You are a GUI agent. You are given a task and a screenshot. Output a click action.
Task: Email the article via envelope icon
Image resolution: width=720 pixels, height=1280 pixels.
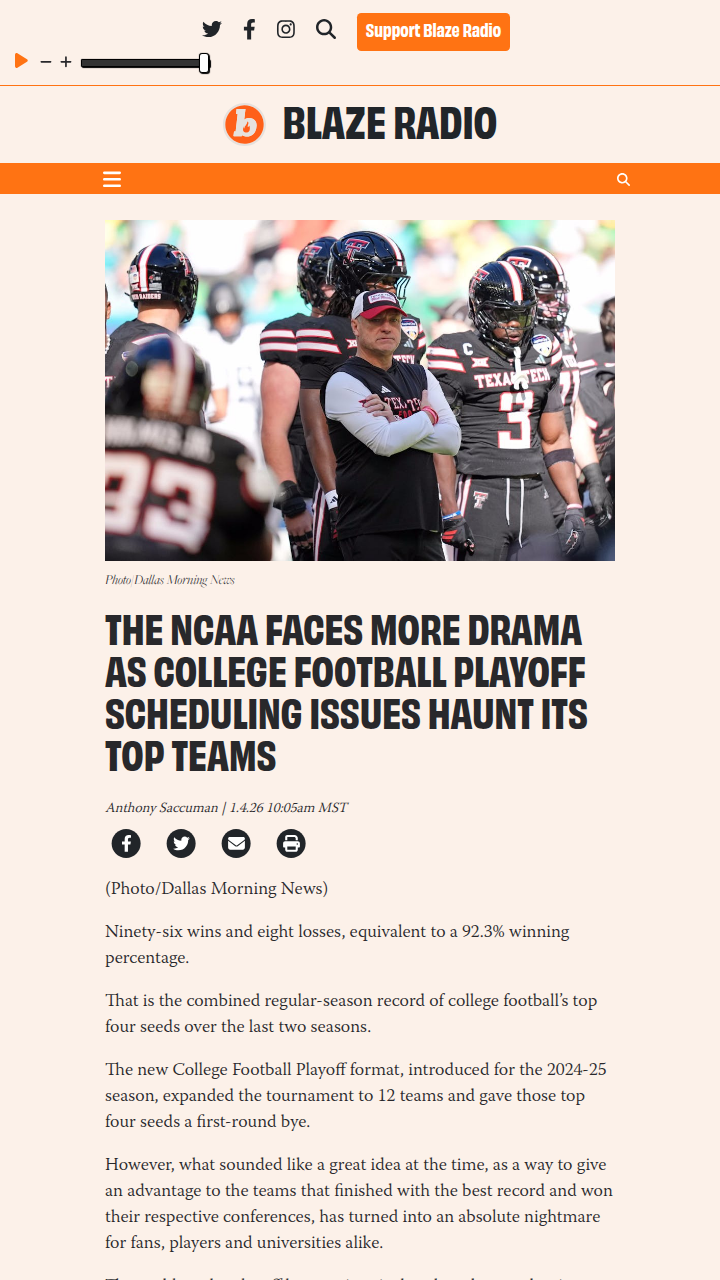click(236, 844)
